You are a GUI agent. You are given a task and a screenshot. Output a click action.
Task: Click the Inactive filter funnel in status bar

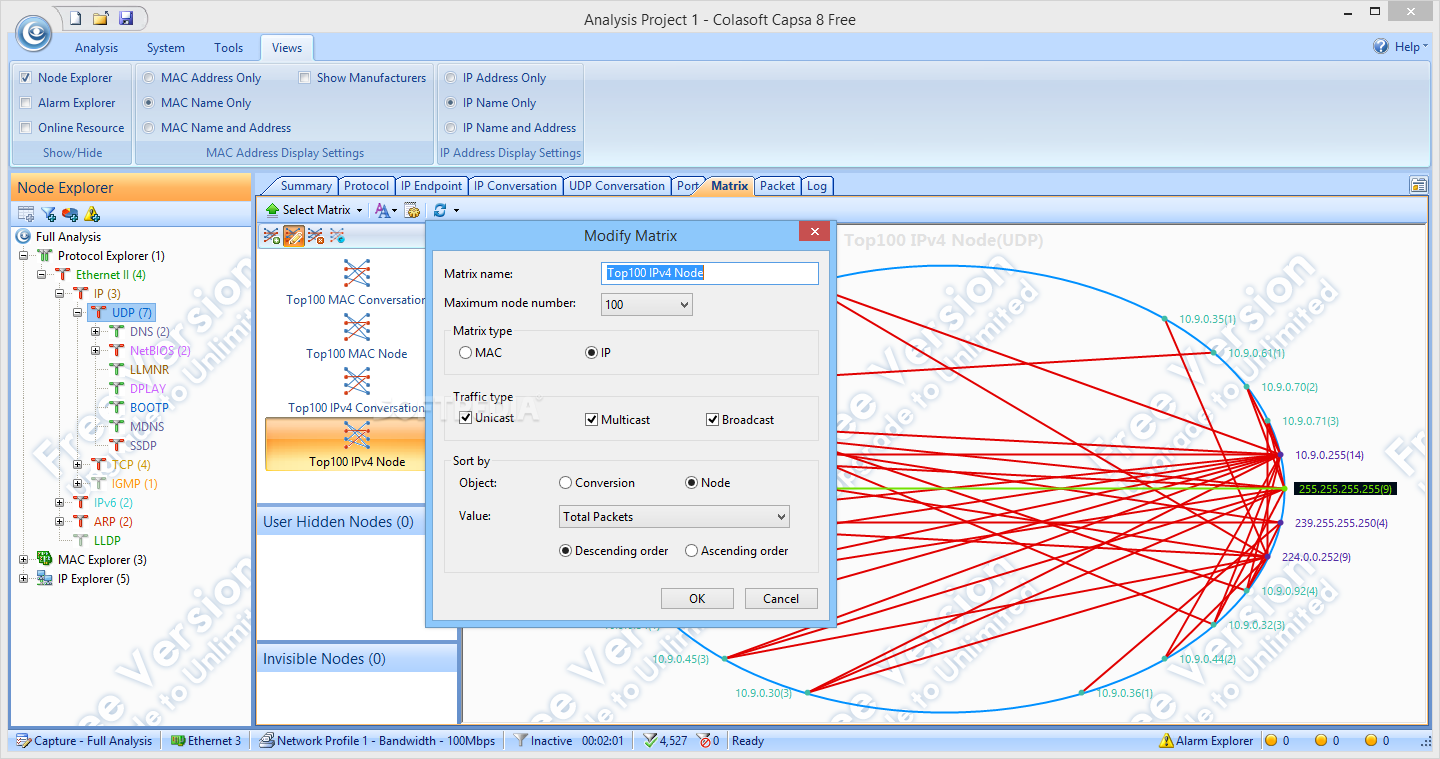point(520,741)
